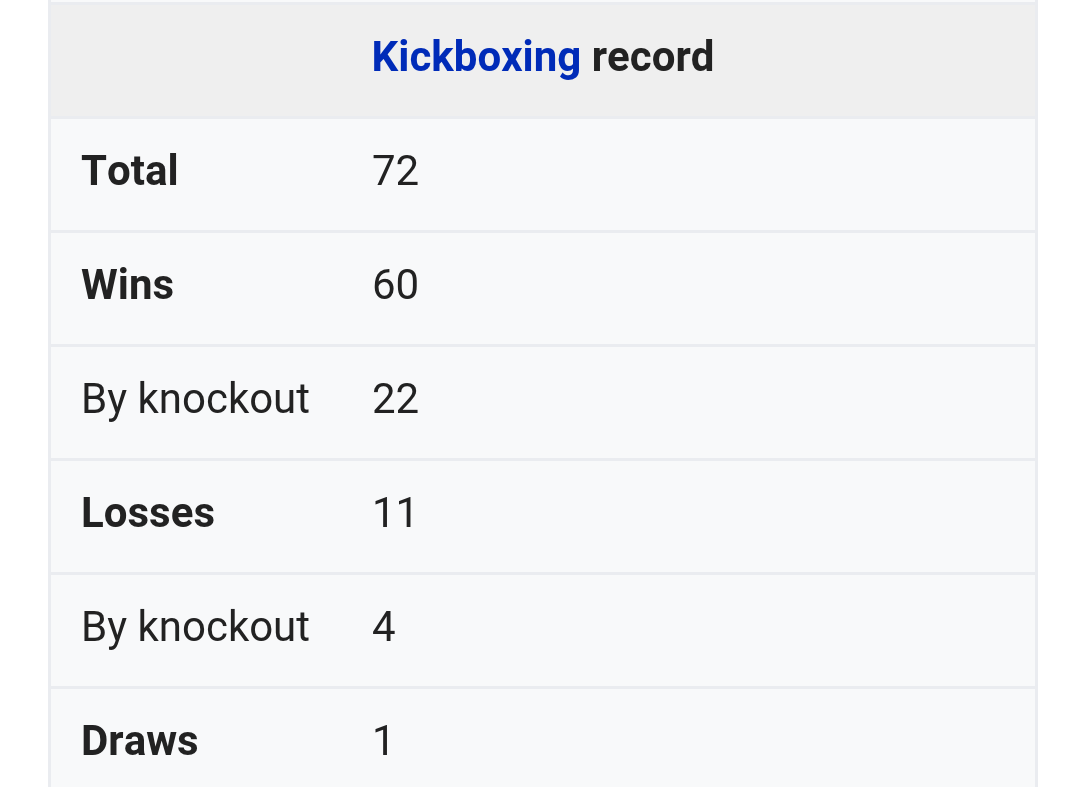Viewport: 1080px width, 787px height.
Task: Click blank space right of the draws value
Action: tap(720, 741)
